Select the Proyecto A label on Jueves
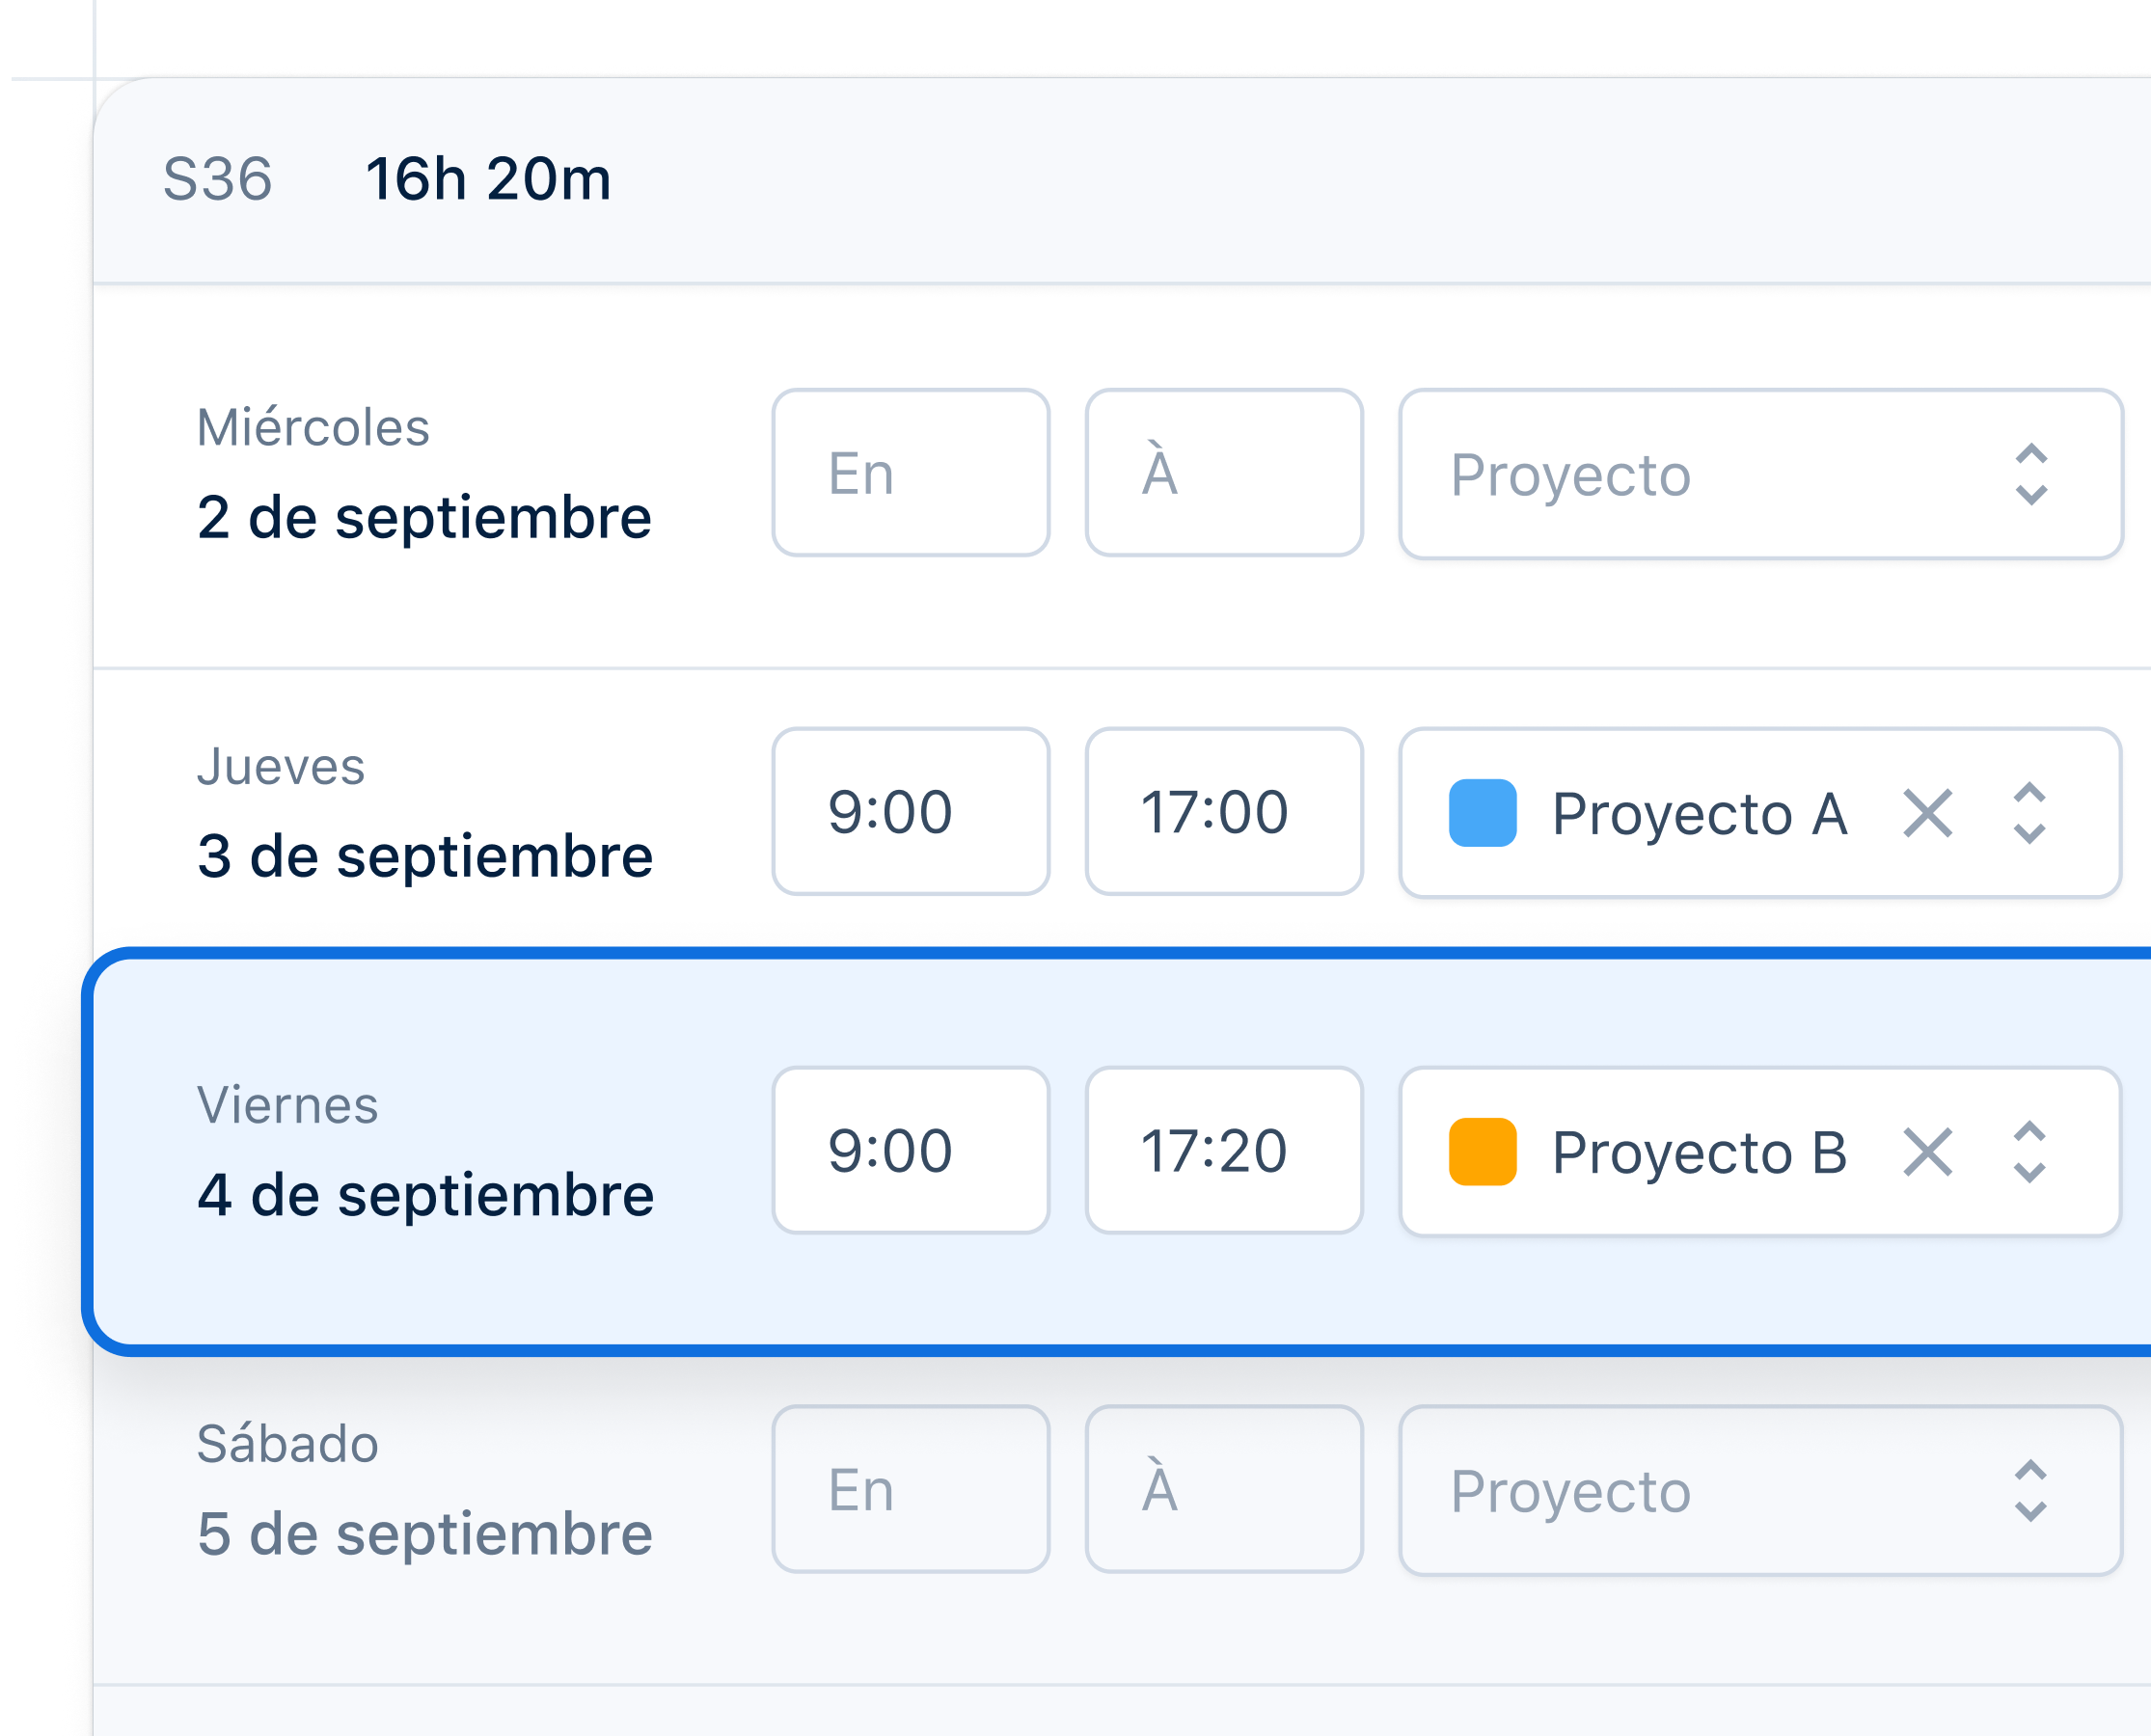The image size is (2151, 1736). pyautogui.click(x=1698, y=813)
